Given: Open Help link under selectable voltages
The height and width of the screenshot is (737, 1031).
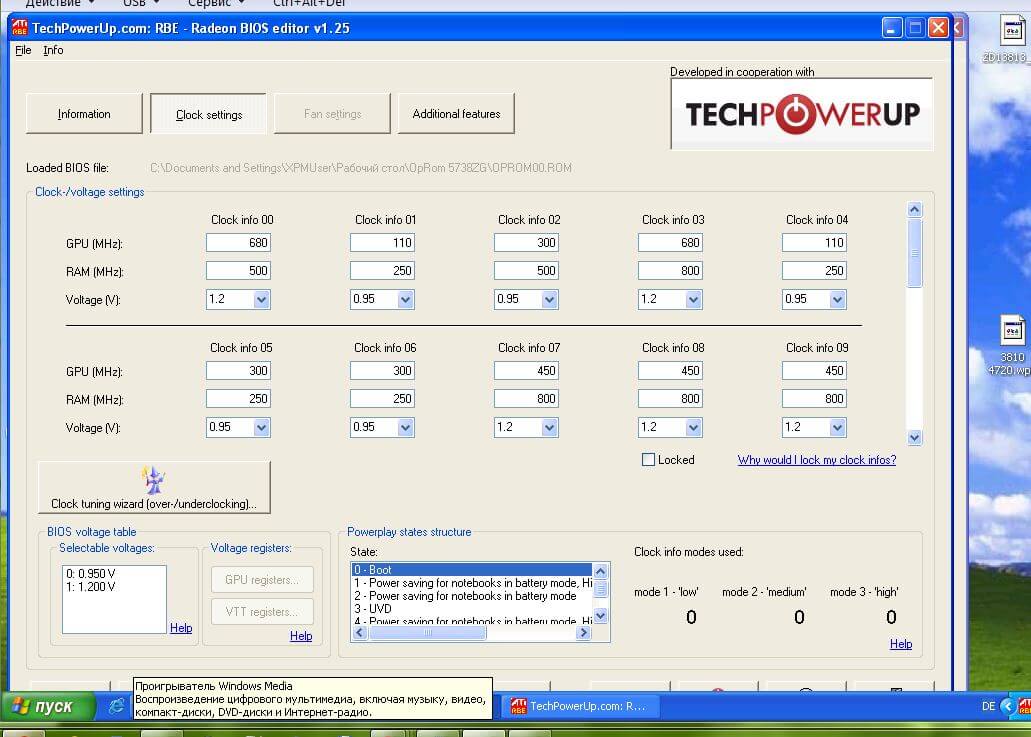Looking at the screenshot, I should pyautogui.click(x=181, y=628).
